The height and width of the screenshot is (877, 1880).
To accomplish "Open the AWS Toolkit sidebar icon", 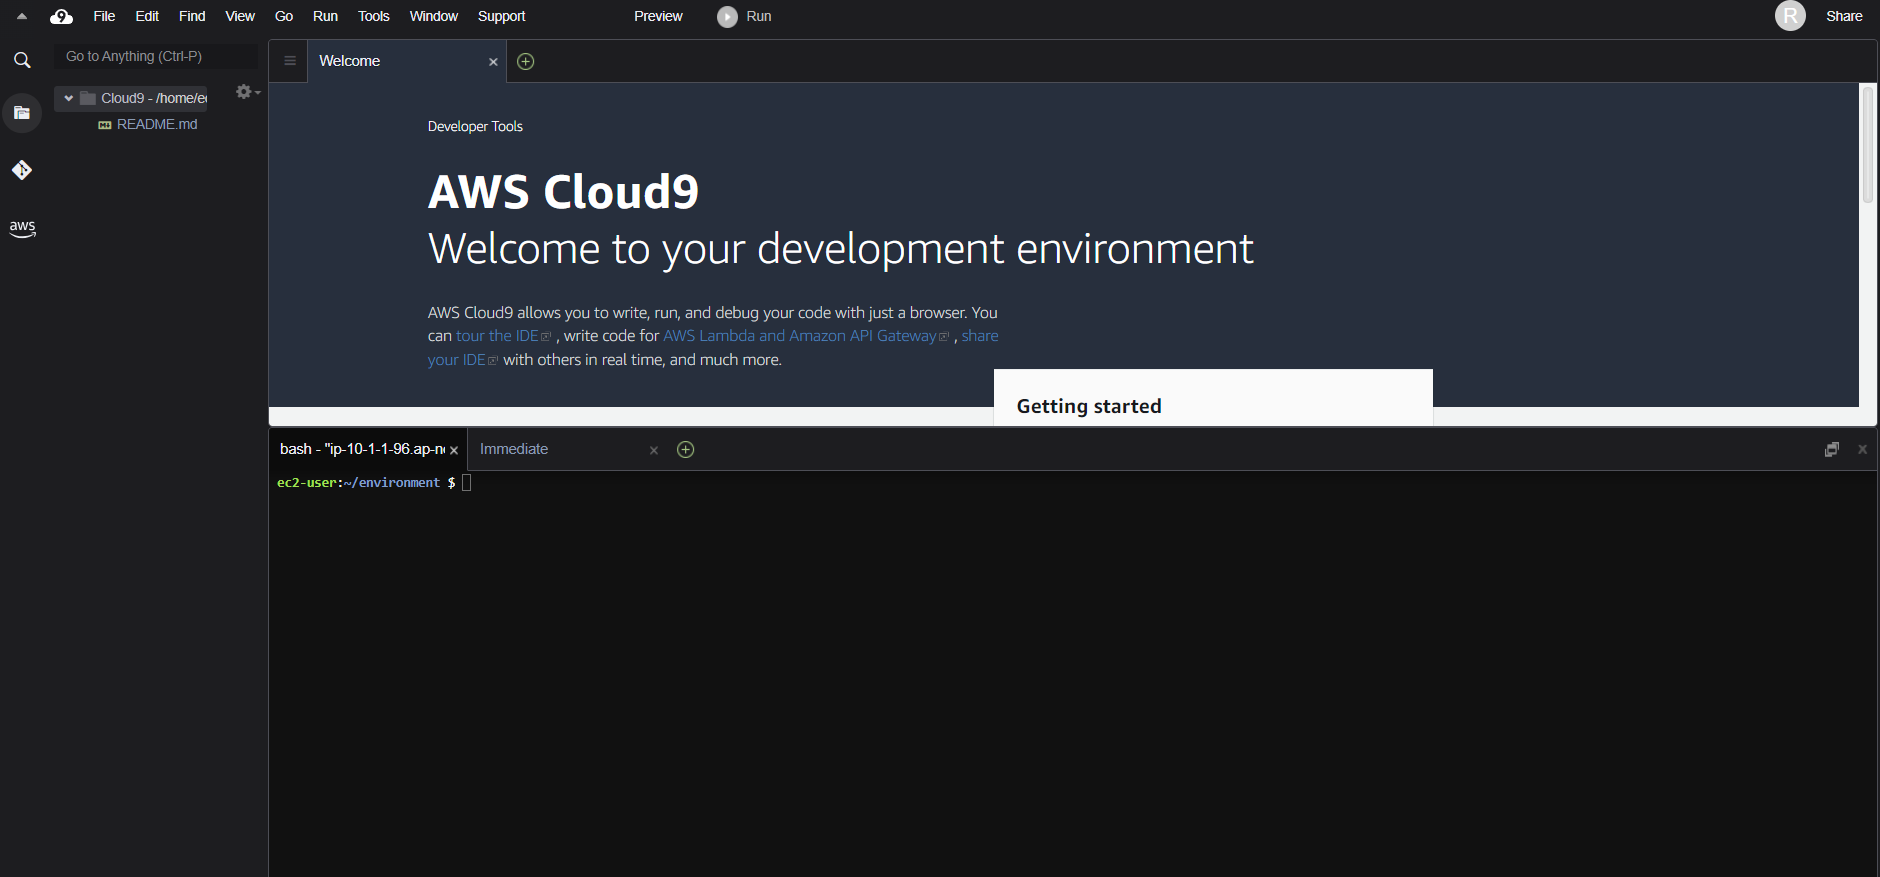I will [x=22, y=228].
